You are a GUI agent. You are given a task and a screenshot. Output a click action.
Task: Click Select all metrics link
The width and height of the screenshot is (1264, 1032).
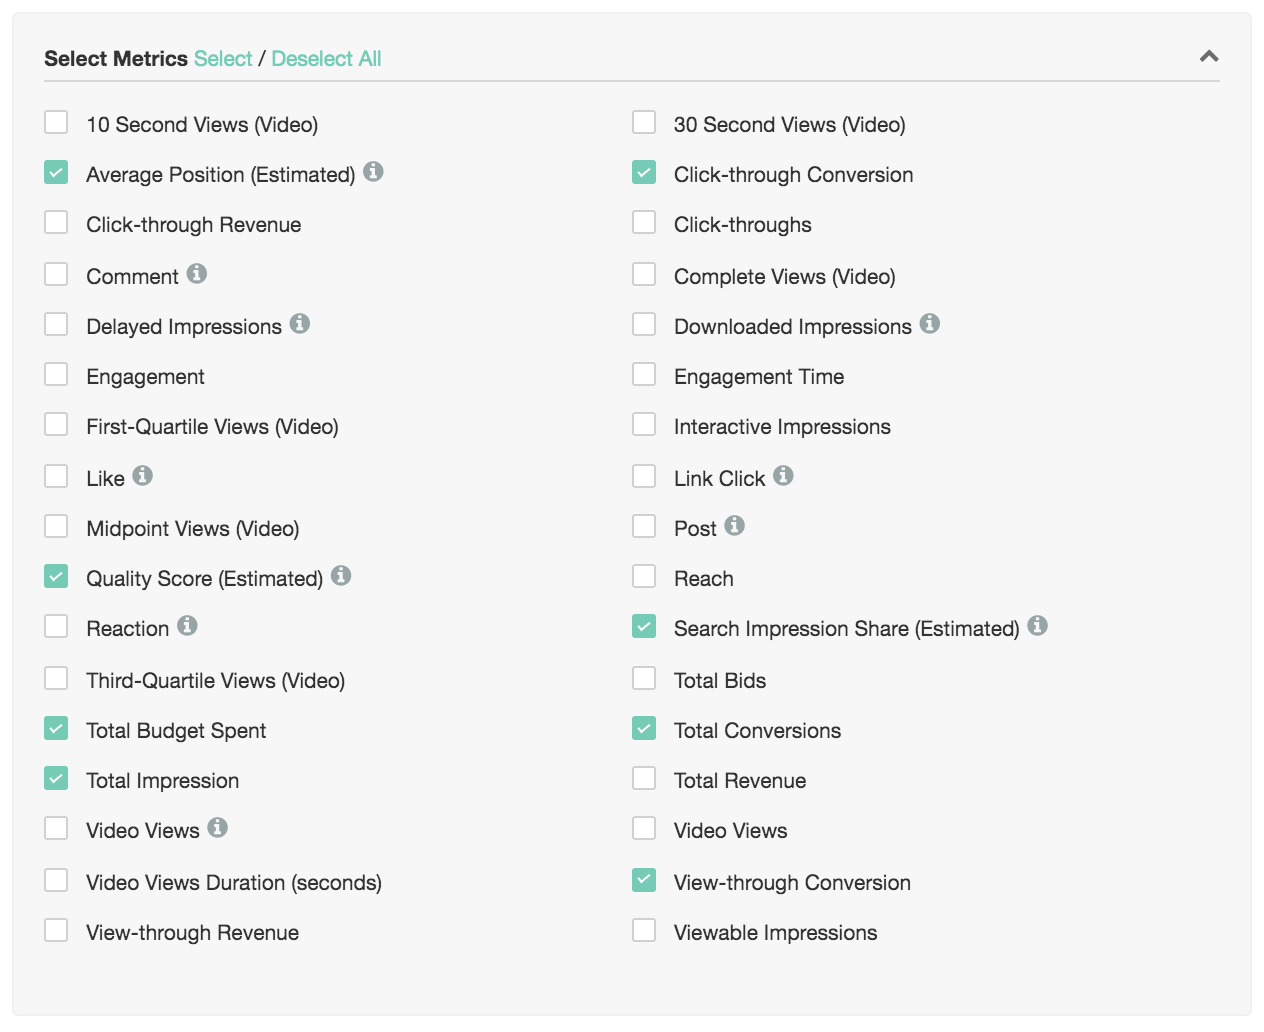click(x=223, y=59)
